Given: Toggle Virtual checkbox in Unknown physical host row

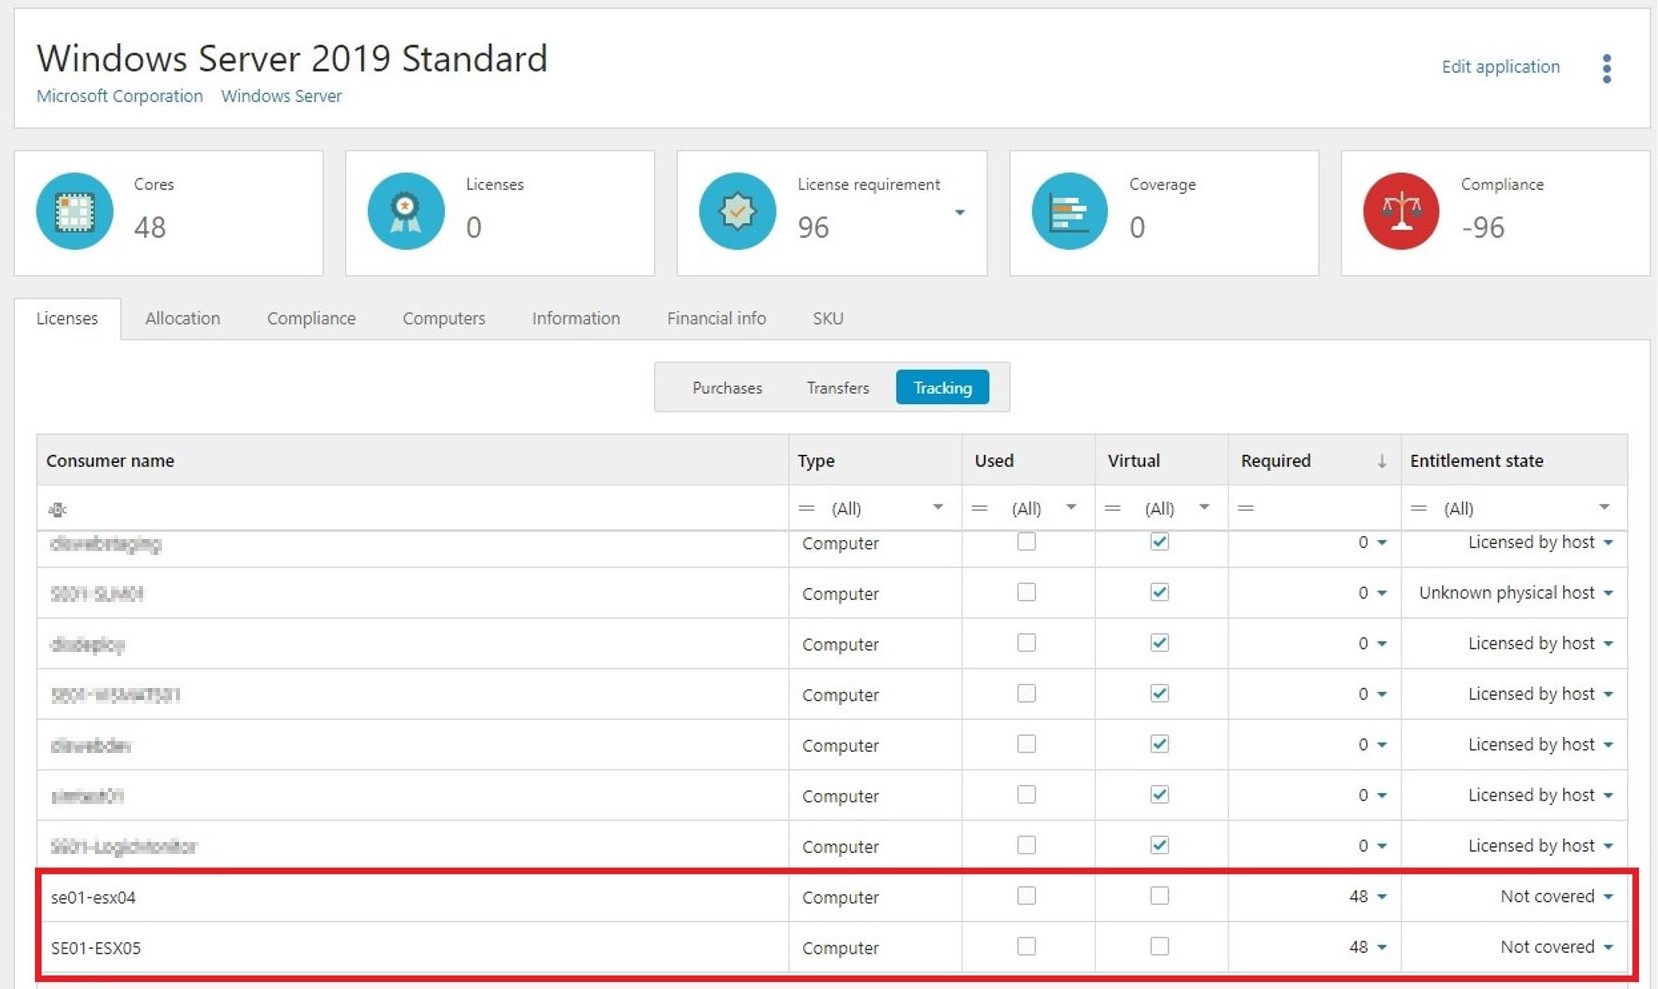Looking at the screenshot, I should coord(1159,592).
